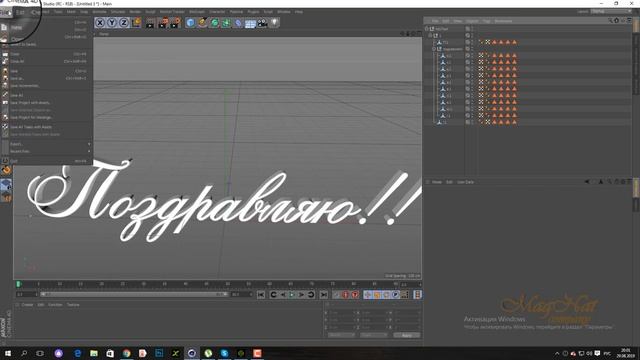640x360 pixels.
Task: Toggle Position keyframe recording icon
Action: point(368,295)
